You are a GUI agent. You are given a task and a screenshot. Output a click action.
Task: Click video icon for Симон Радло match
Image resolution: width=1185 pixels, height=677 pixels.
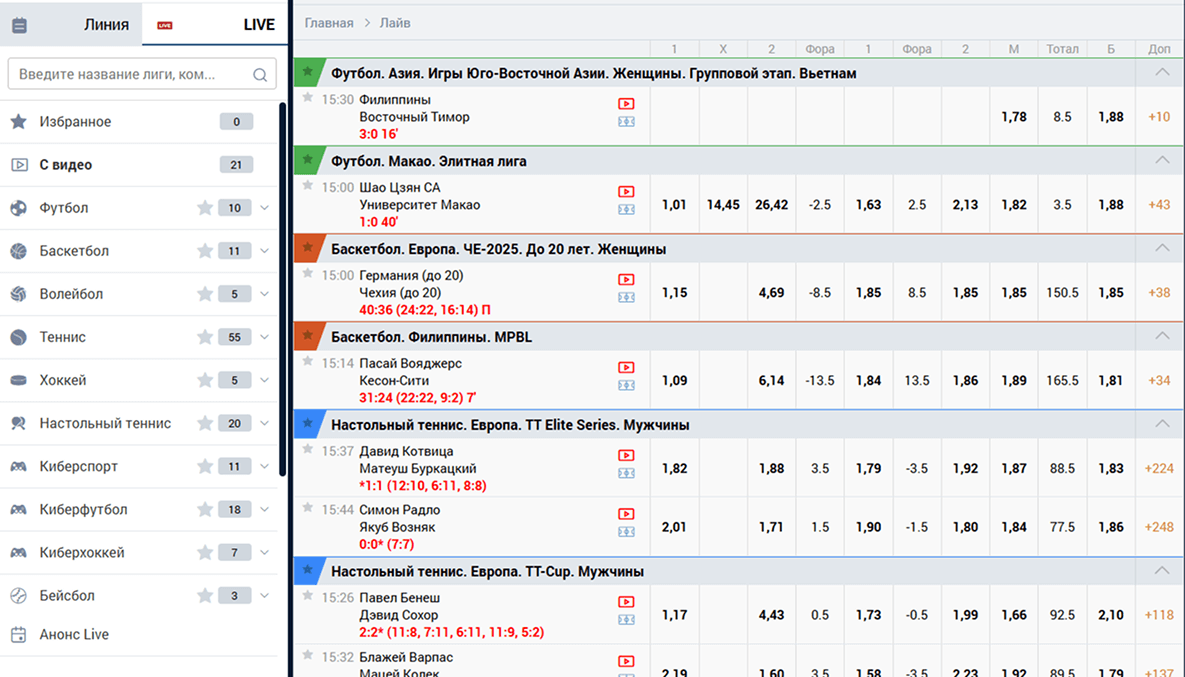pyautogui.click(x=626, y=514)
